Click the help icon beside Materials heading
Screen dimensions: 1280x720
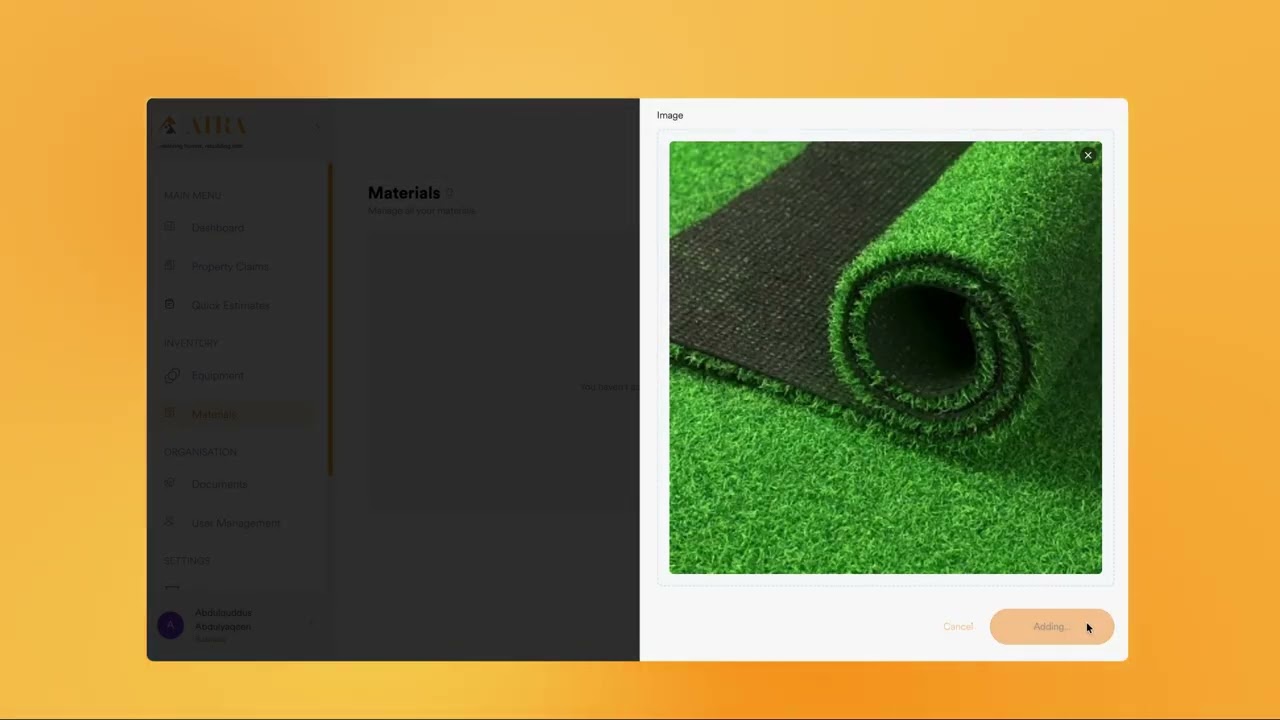click(450, 193)
